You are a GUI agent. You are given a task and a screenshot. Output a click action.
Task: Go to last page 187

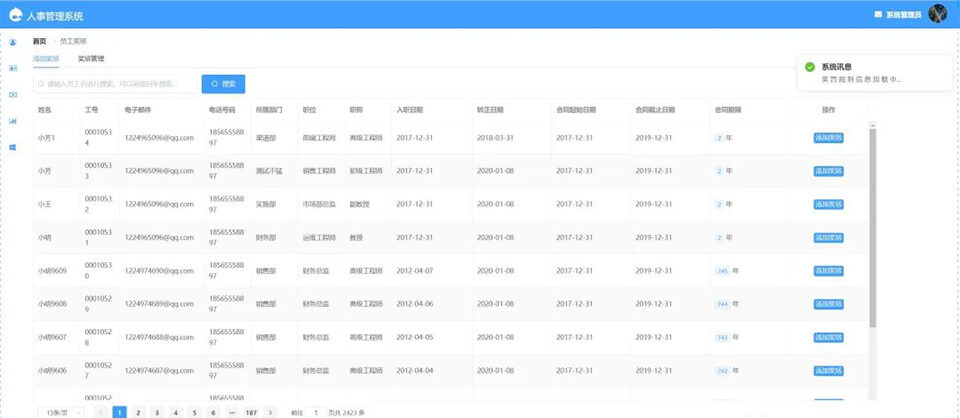[x=250, y=412]
